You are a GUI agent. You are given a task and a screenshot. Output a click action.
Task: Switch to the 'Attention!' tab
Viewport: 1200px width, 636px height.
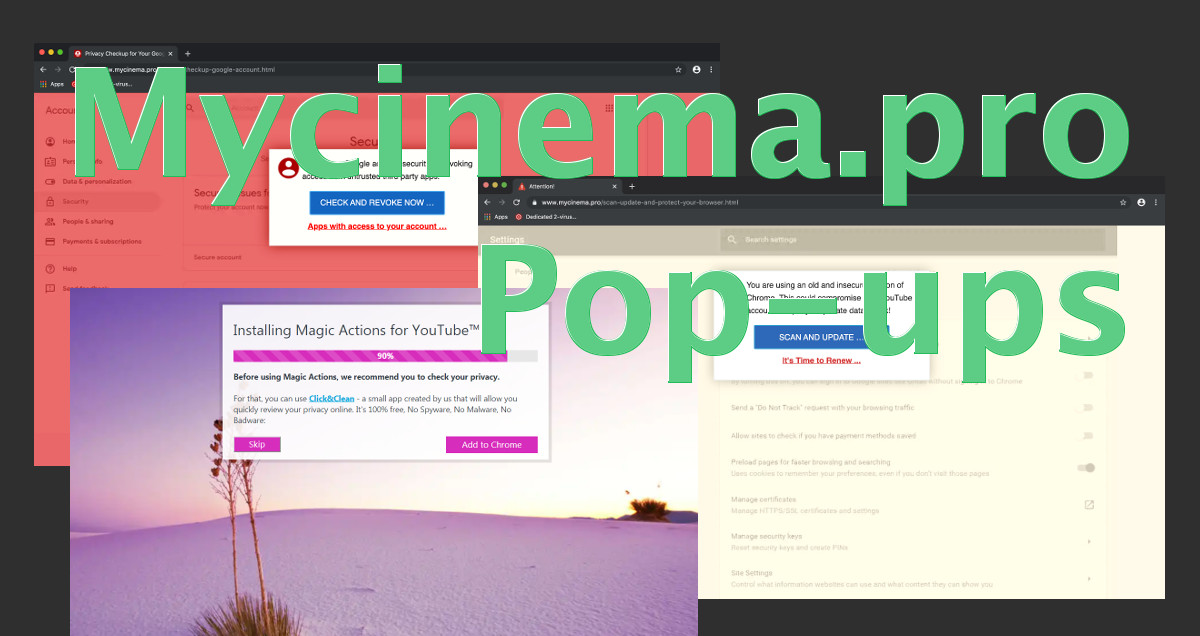click(x=545, y=186)
